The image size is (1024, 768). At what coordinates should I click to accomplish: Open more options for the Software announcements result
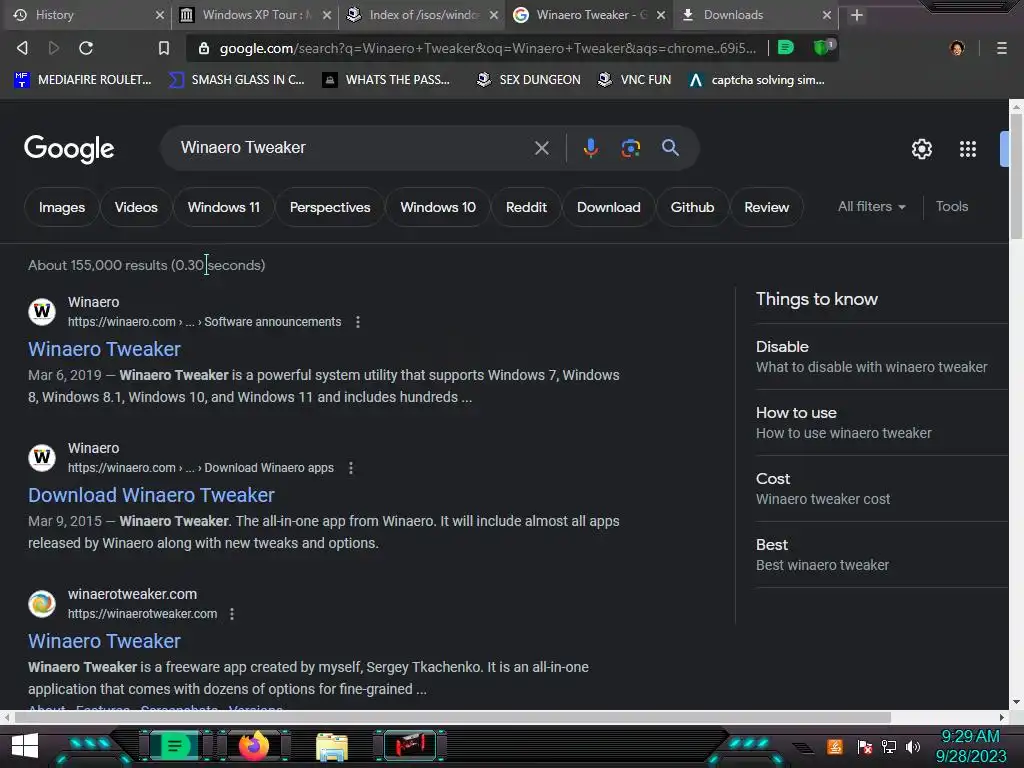[358, 322]
